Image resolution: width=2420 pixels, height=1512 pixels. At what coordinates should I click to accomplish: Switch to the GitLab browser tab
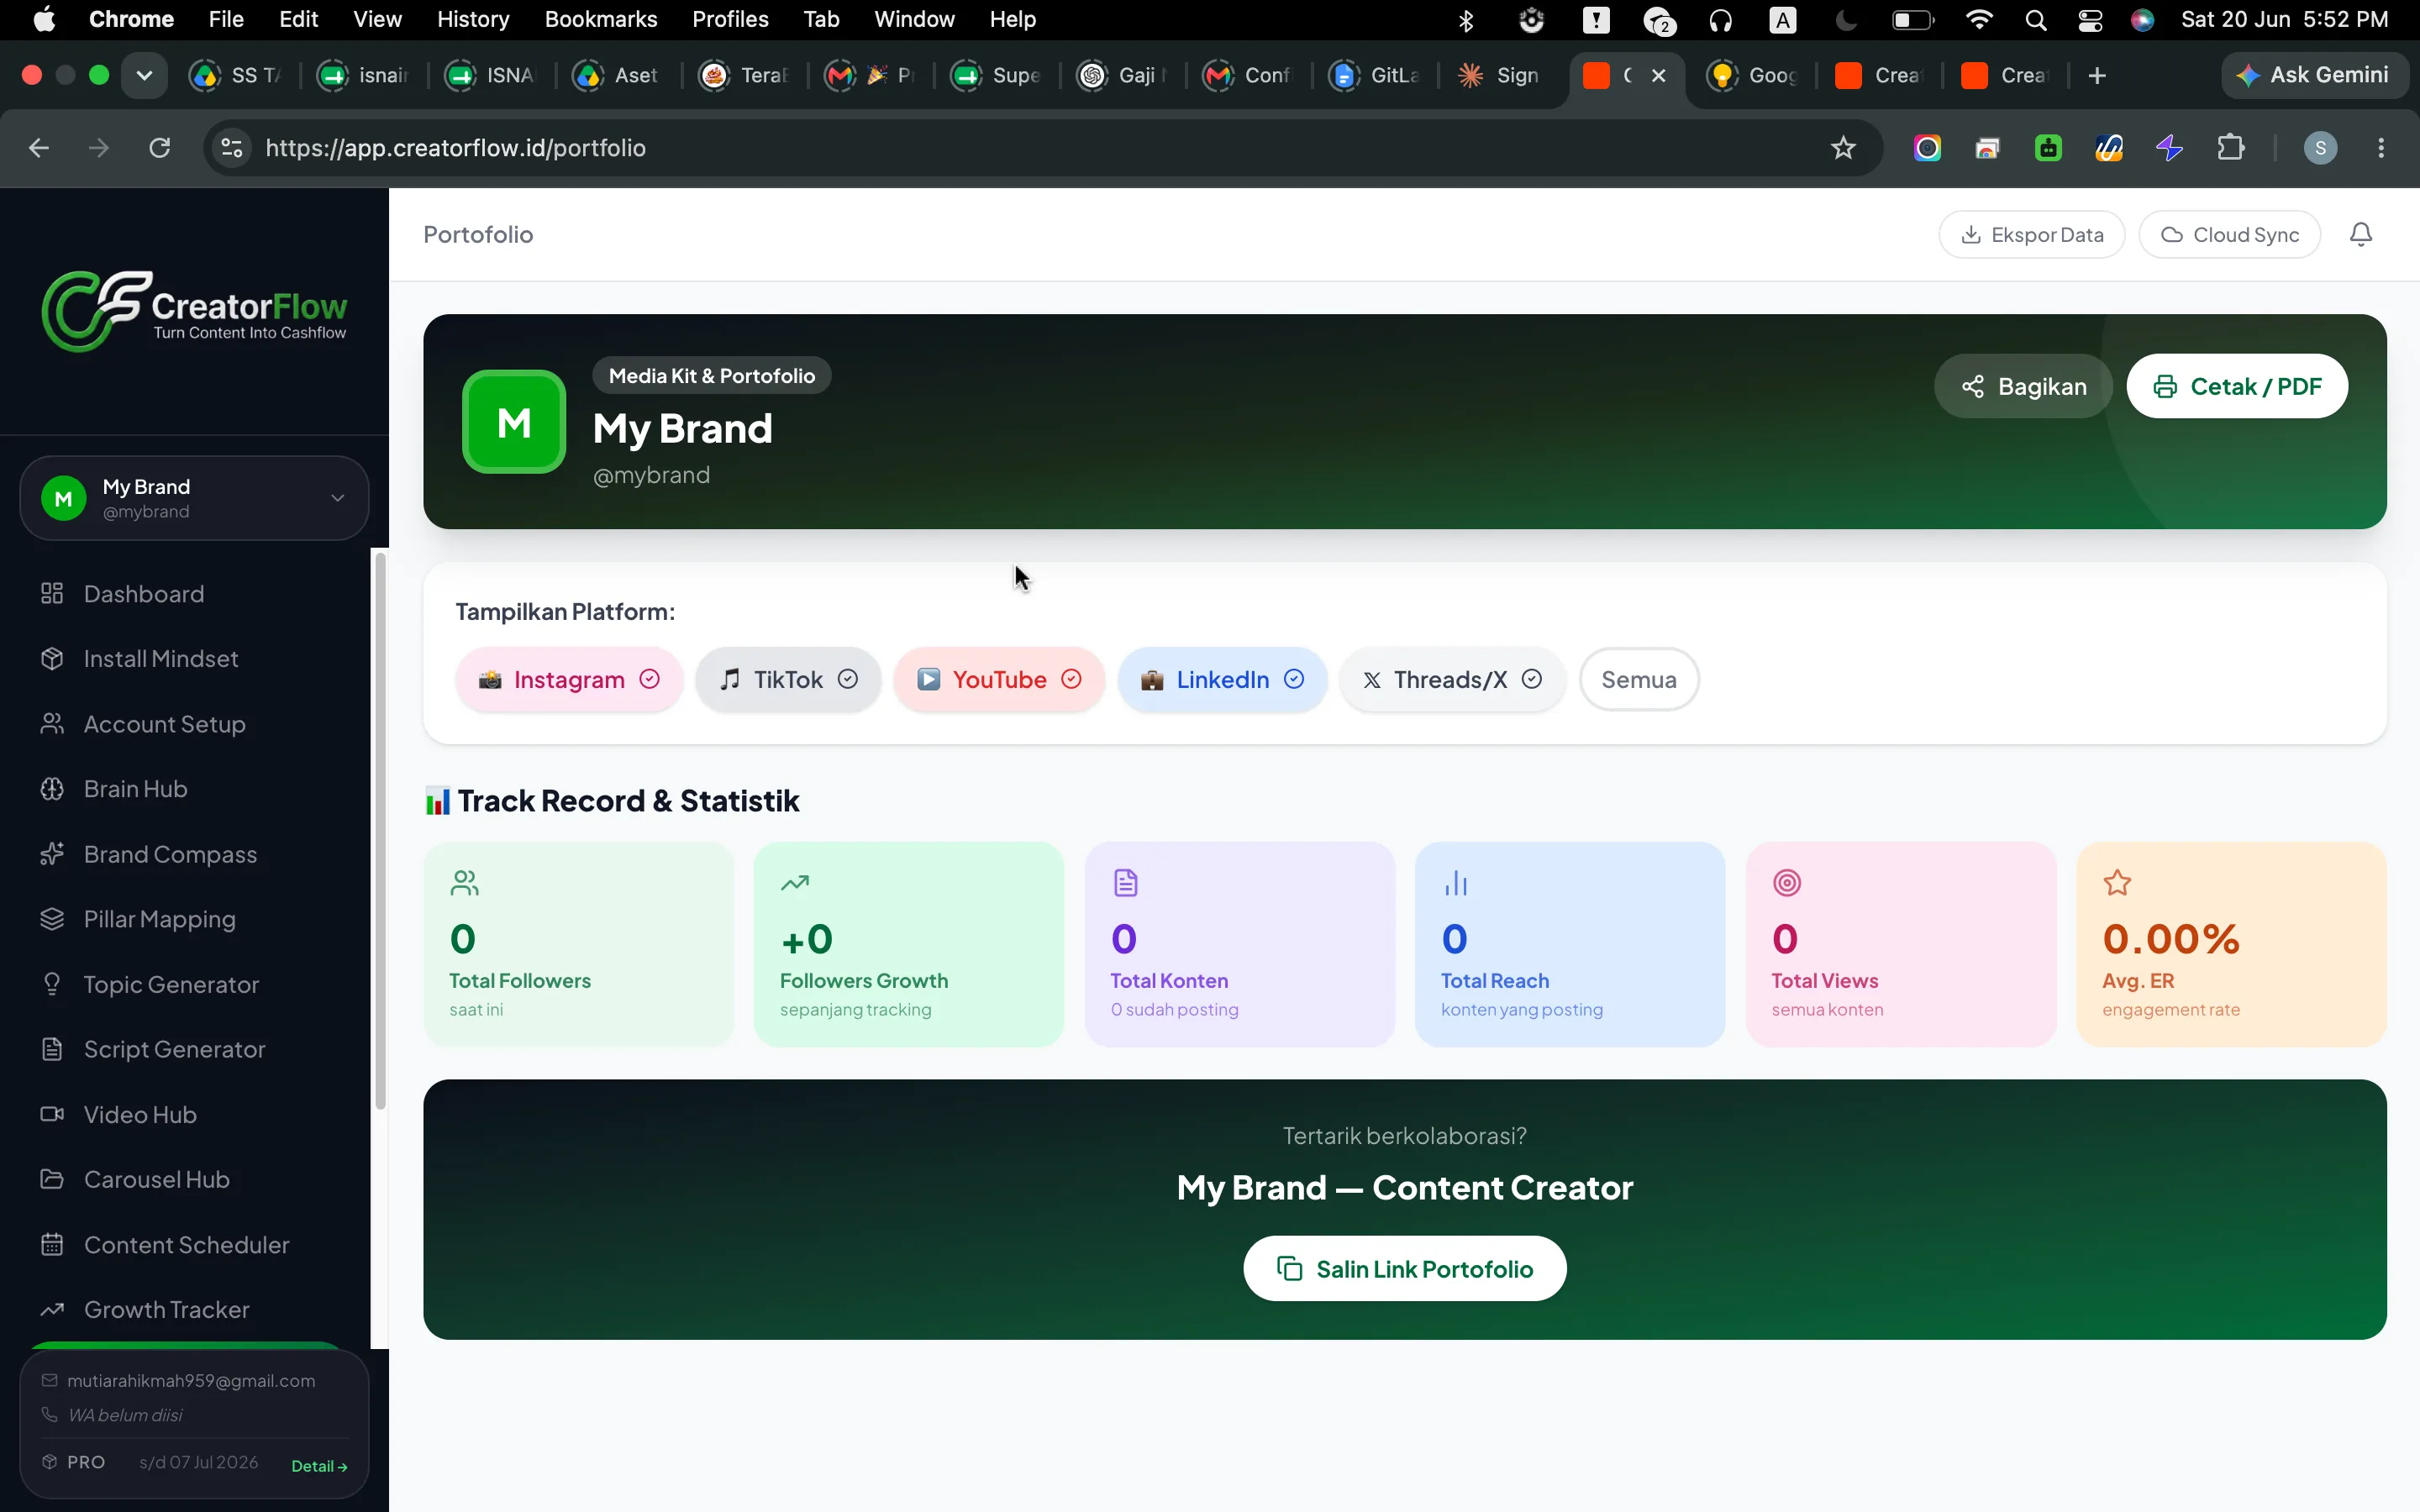click(1373, 75)
